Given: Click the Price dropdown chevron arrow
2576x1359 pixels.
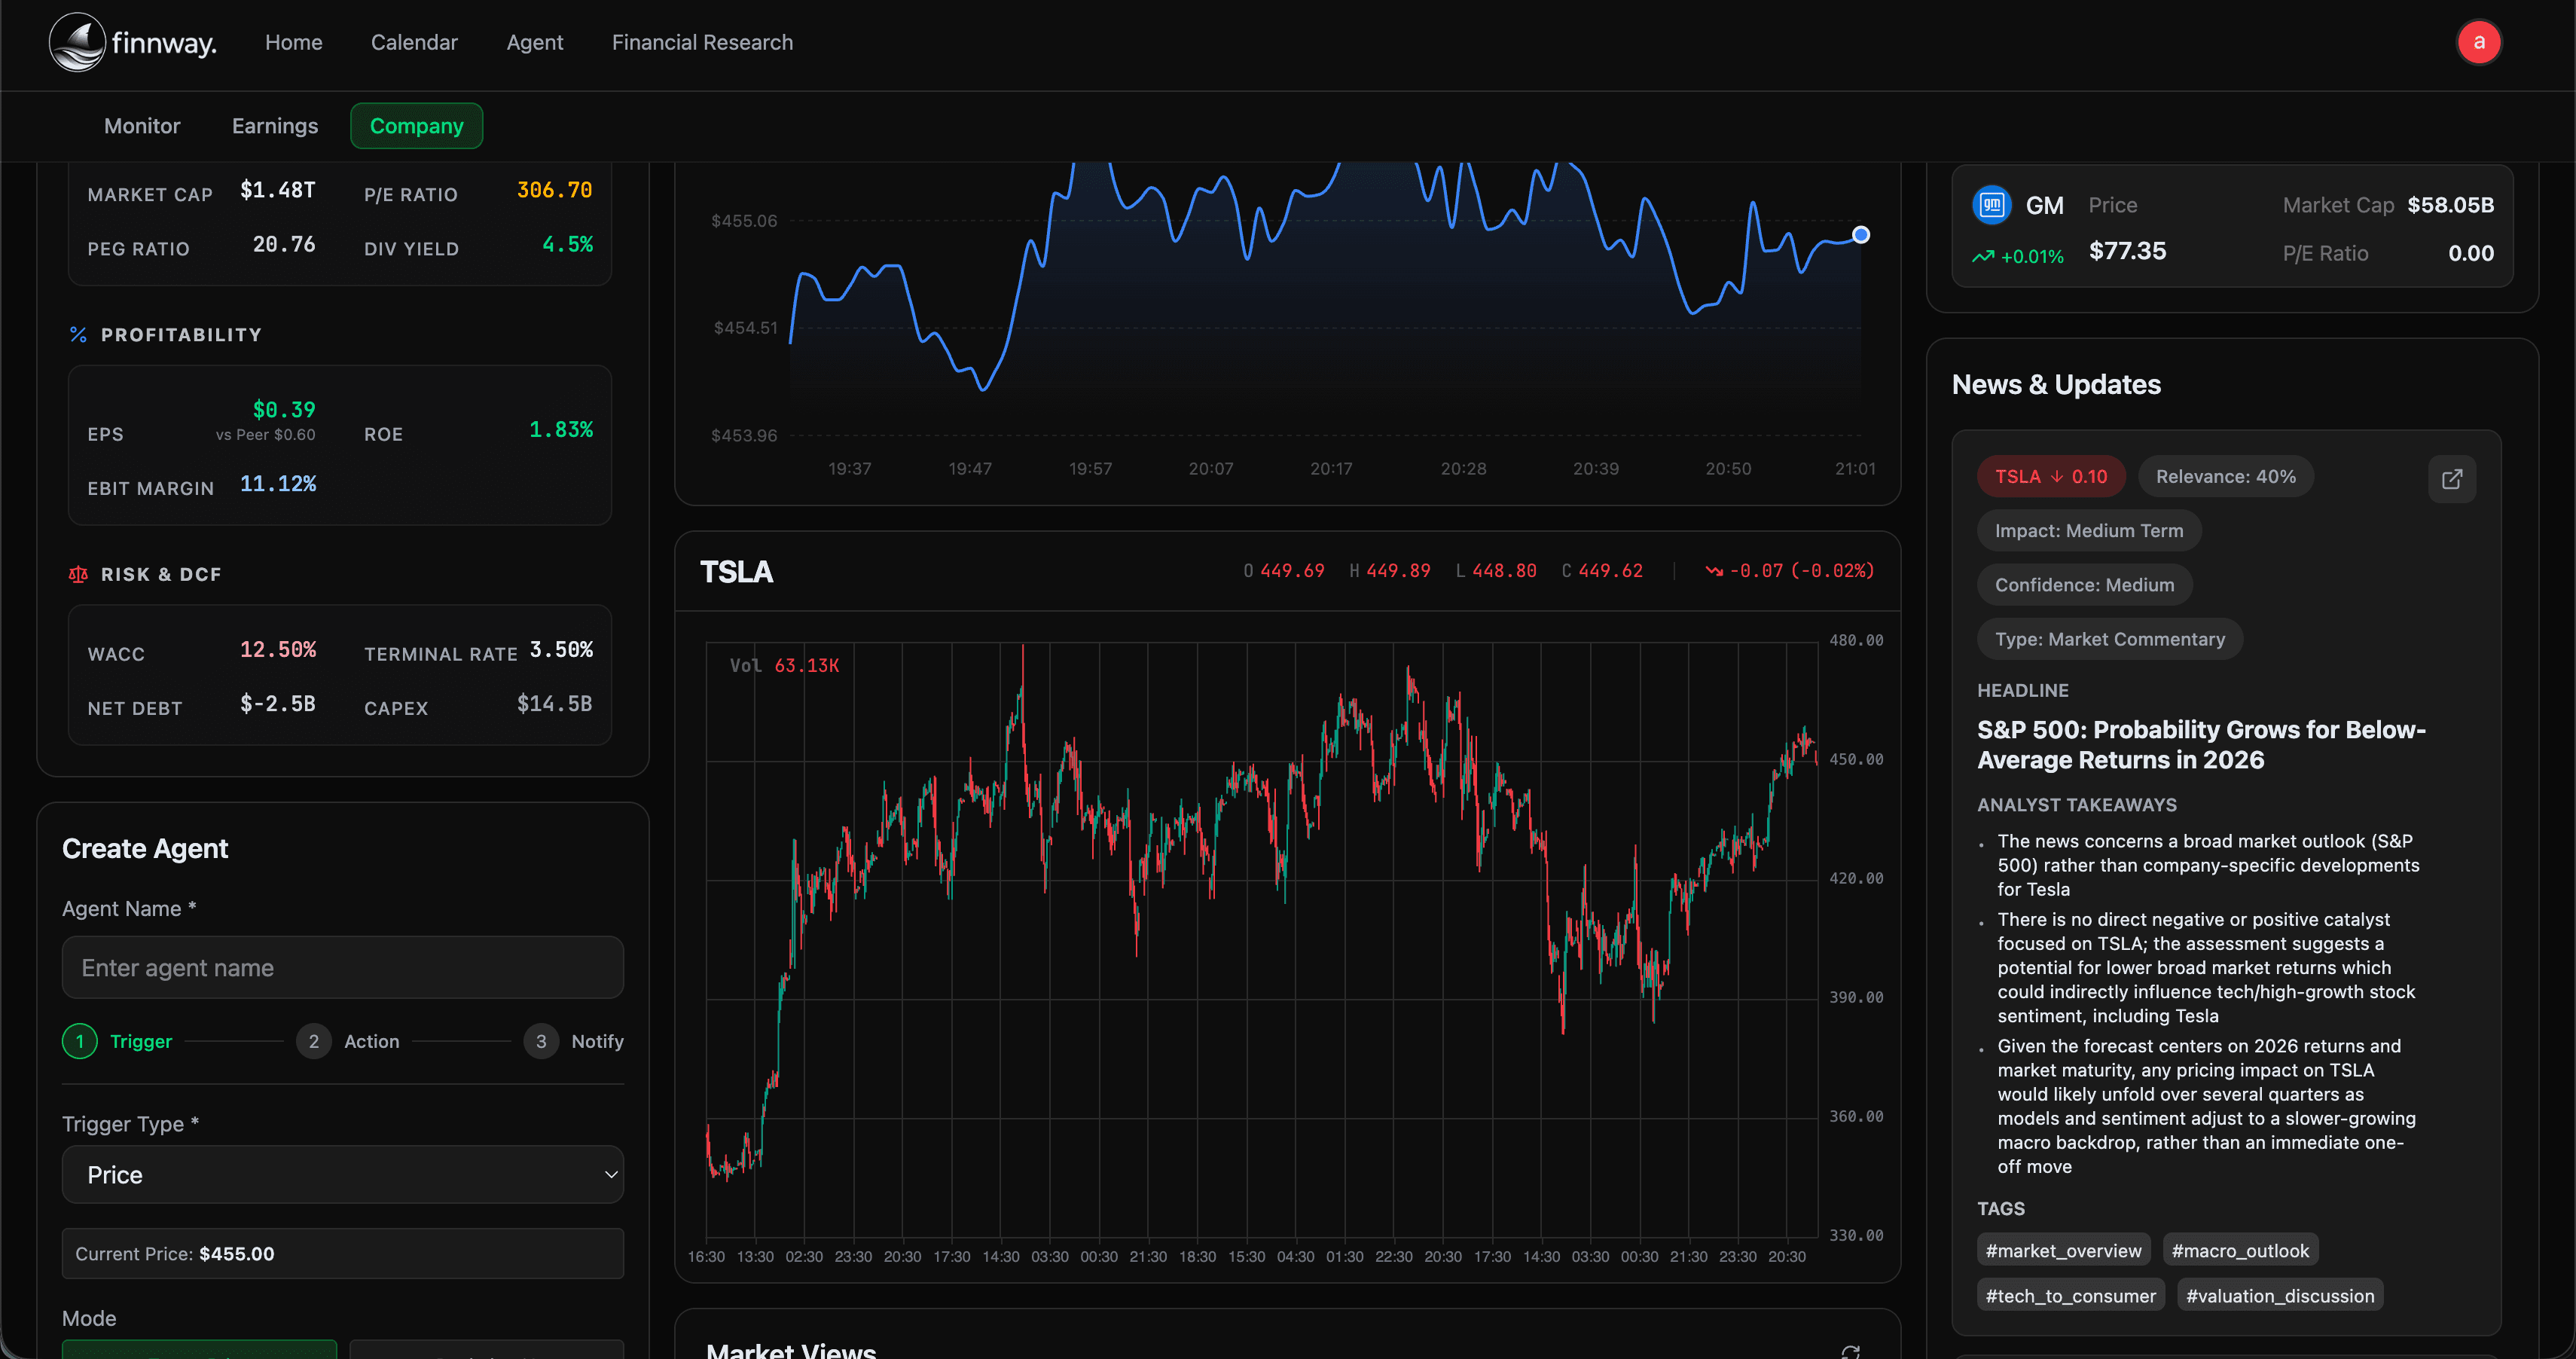Looking at the screenshot, I should point(611,1175).
